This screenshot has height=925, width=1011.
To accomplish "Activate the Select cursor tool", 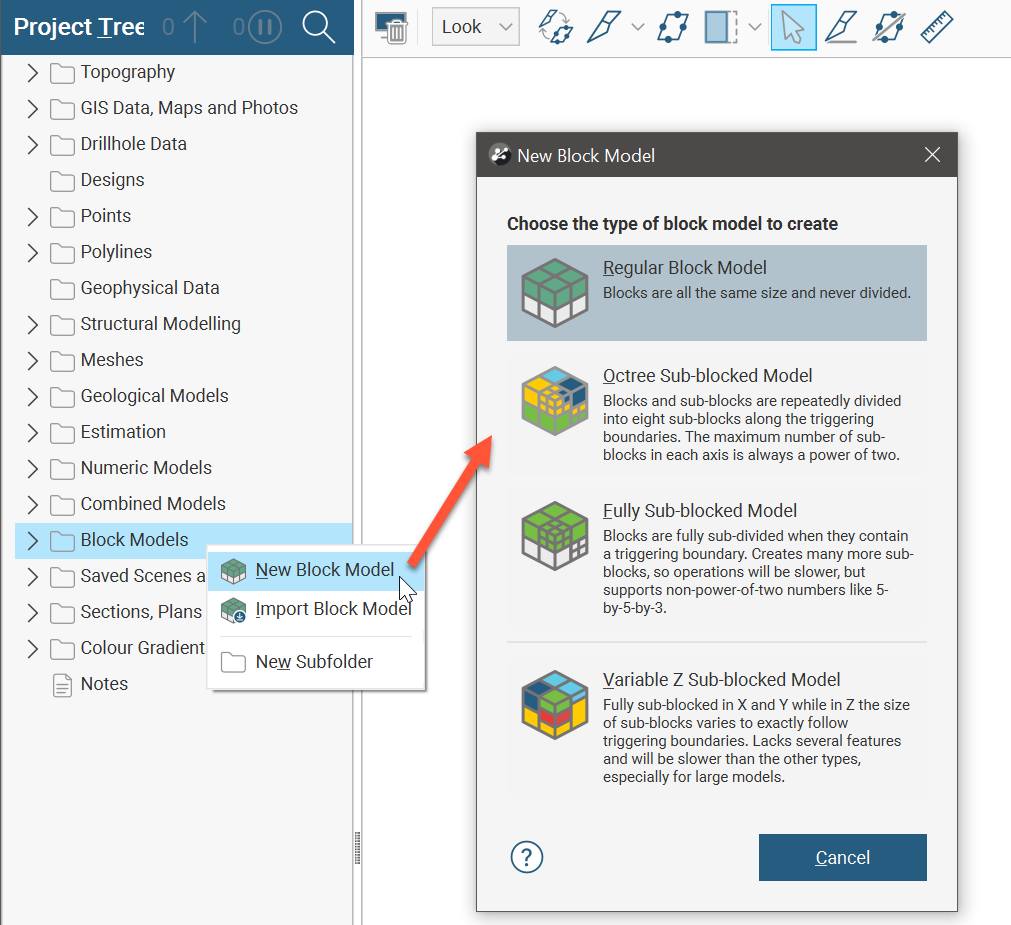I will (793, 27).
